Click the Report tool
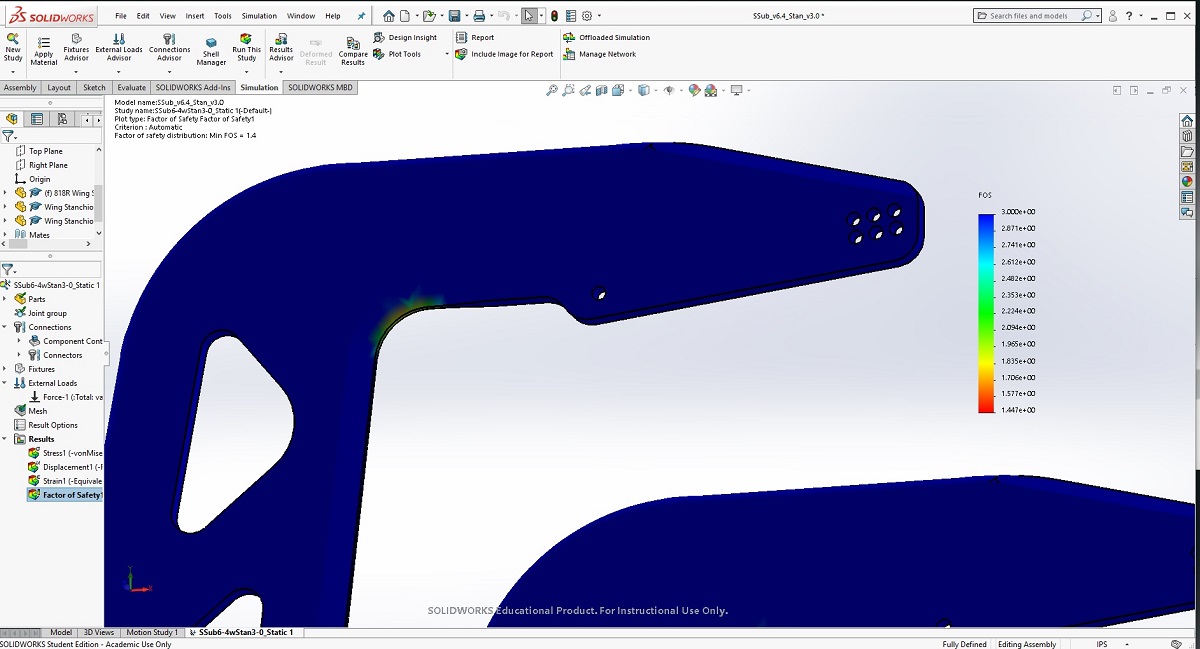Viewport: 1200px width, 649px height. pos(475,37)
